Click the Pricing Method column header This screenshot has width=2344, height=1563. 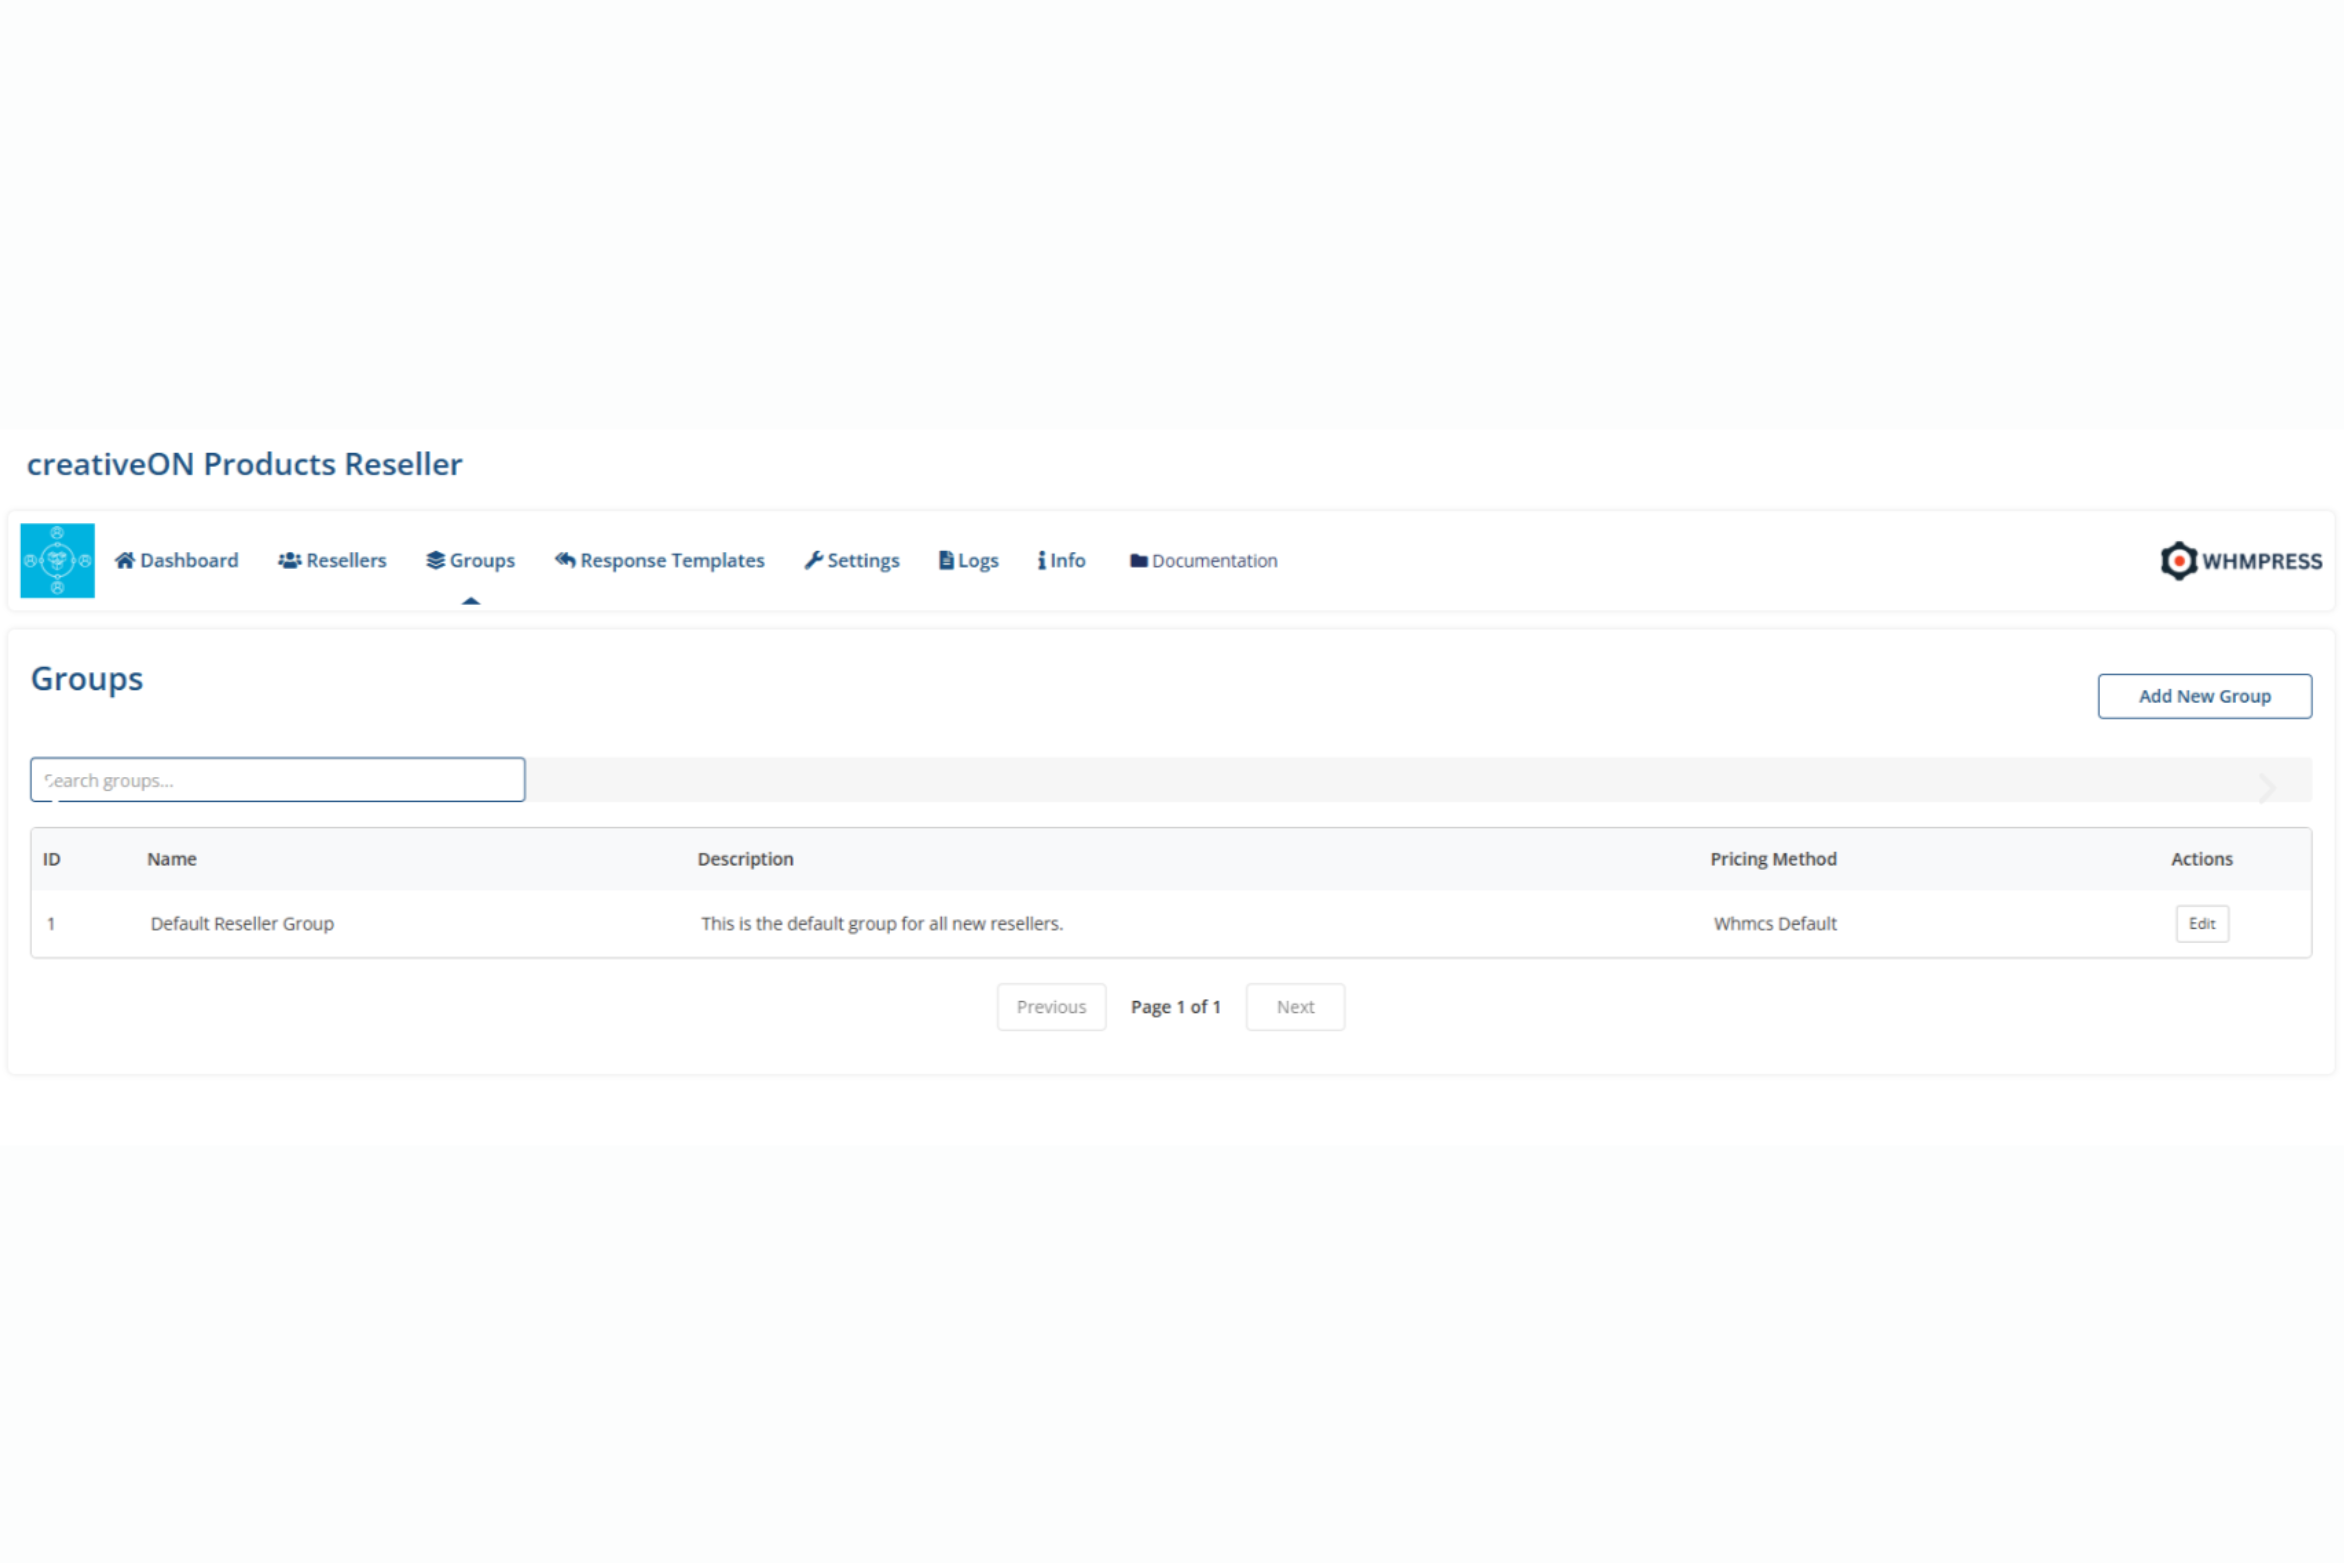click(x=1772, y=859)
